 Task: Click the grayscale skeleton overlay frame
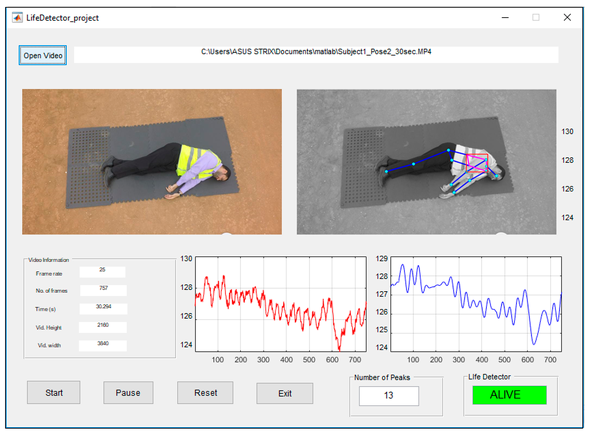tap(426, 162)
